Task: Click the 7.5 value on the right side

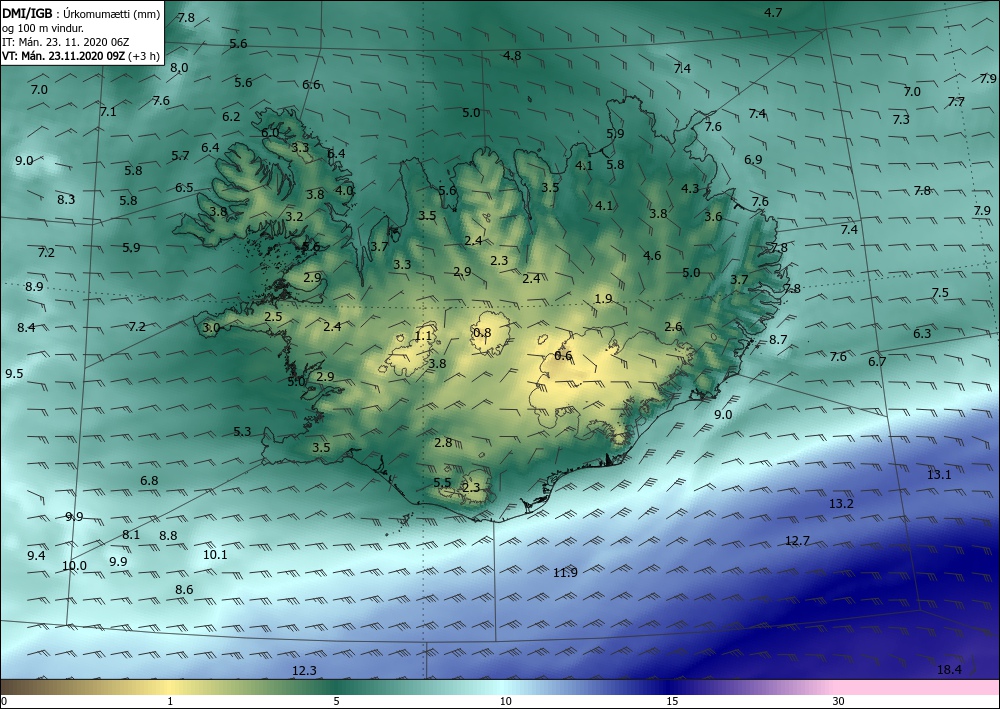Action: click(940, 293)
